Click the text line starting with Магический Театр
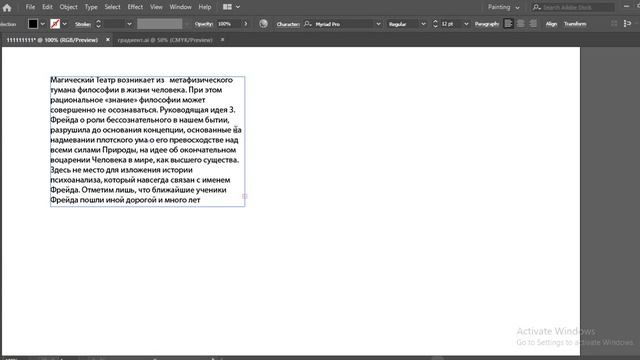 coord(141,80)
